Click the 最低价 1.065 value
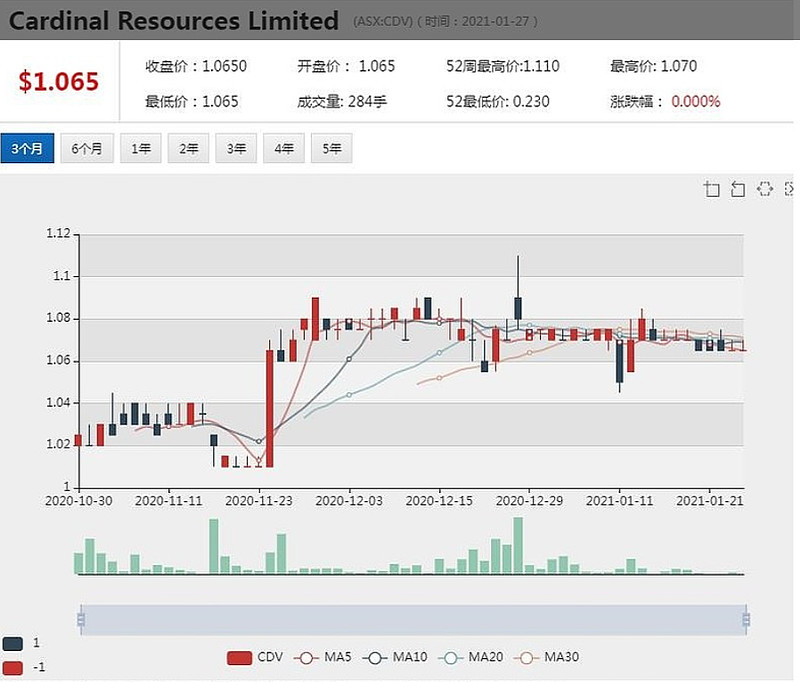Screen dimensions: 800x682 pos(220,102)
